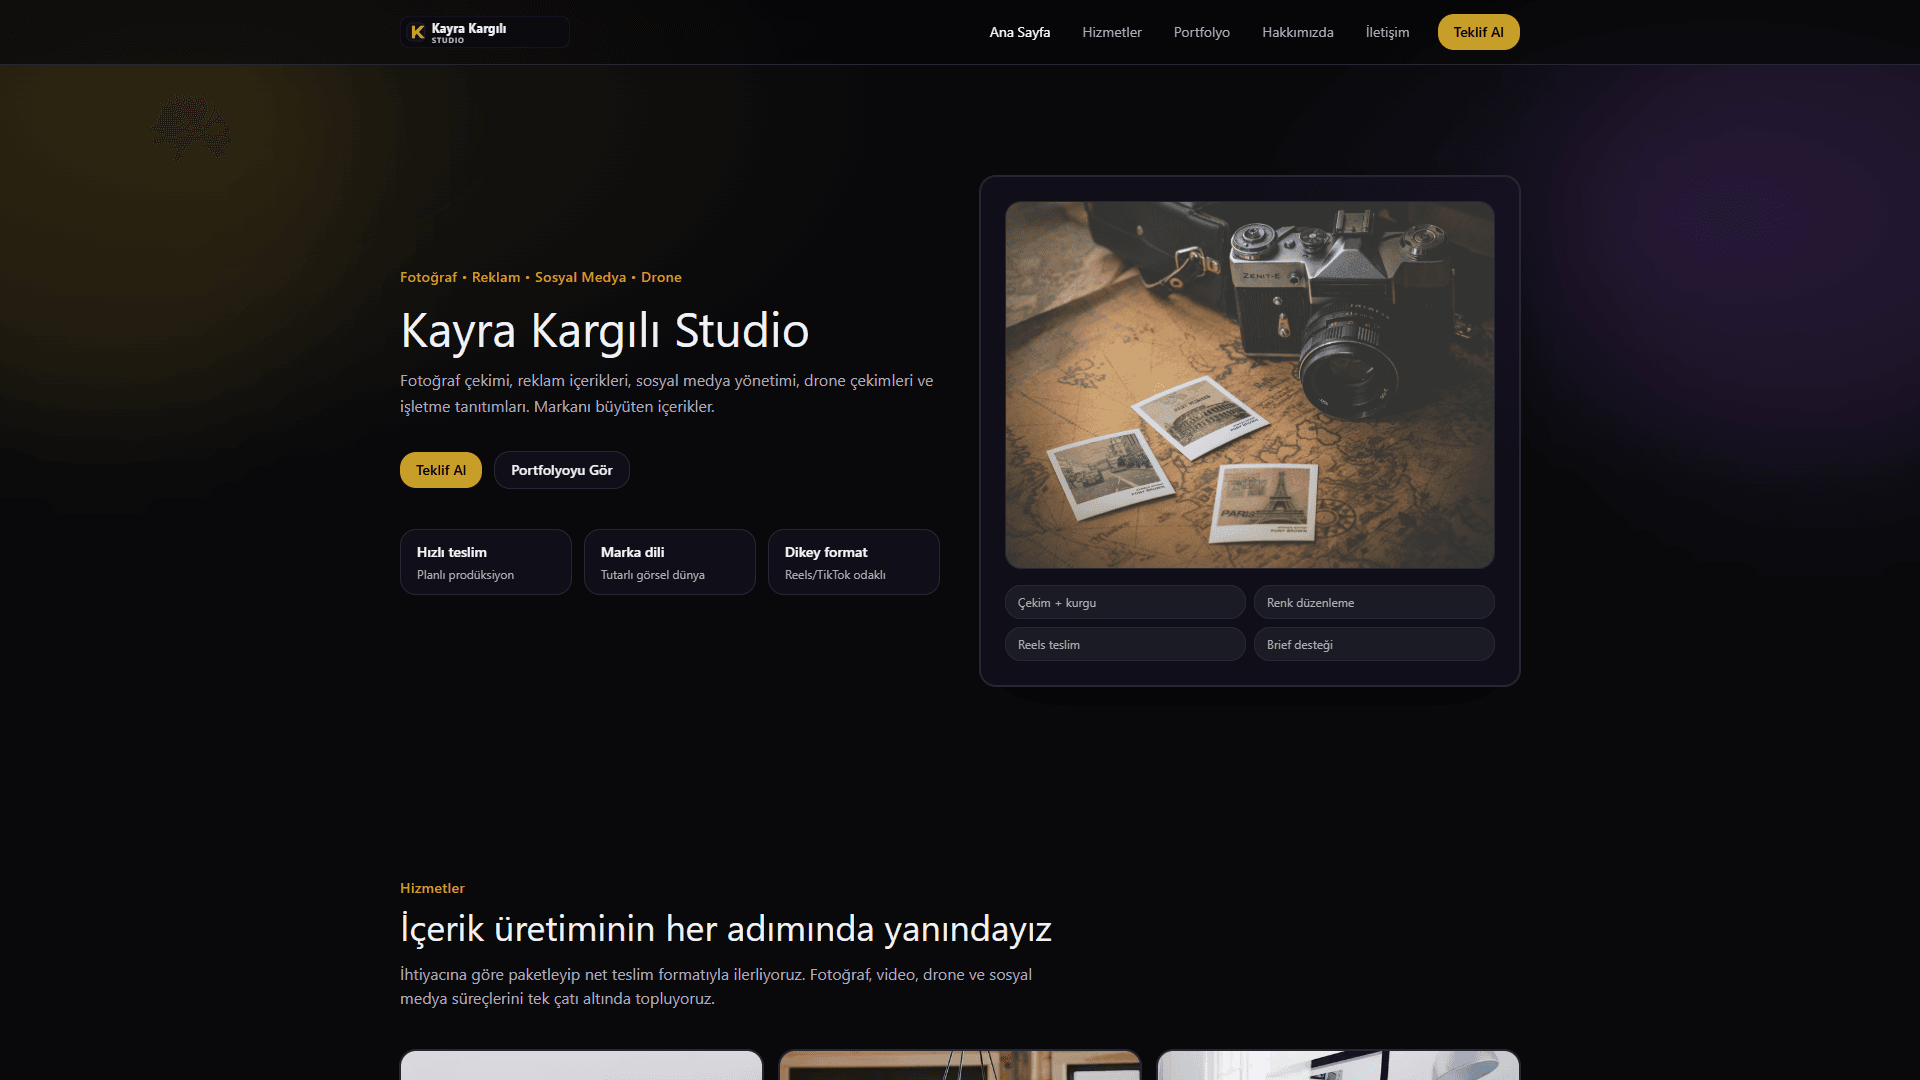Navigate to the Hakkımızda page
This screenshot has height=1080, width=1920.
1297,32
